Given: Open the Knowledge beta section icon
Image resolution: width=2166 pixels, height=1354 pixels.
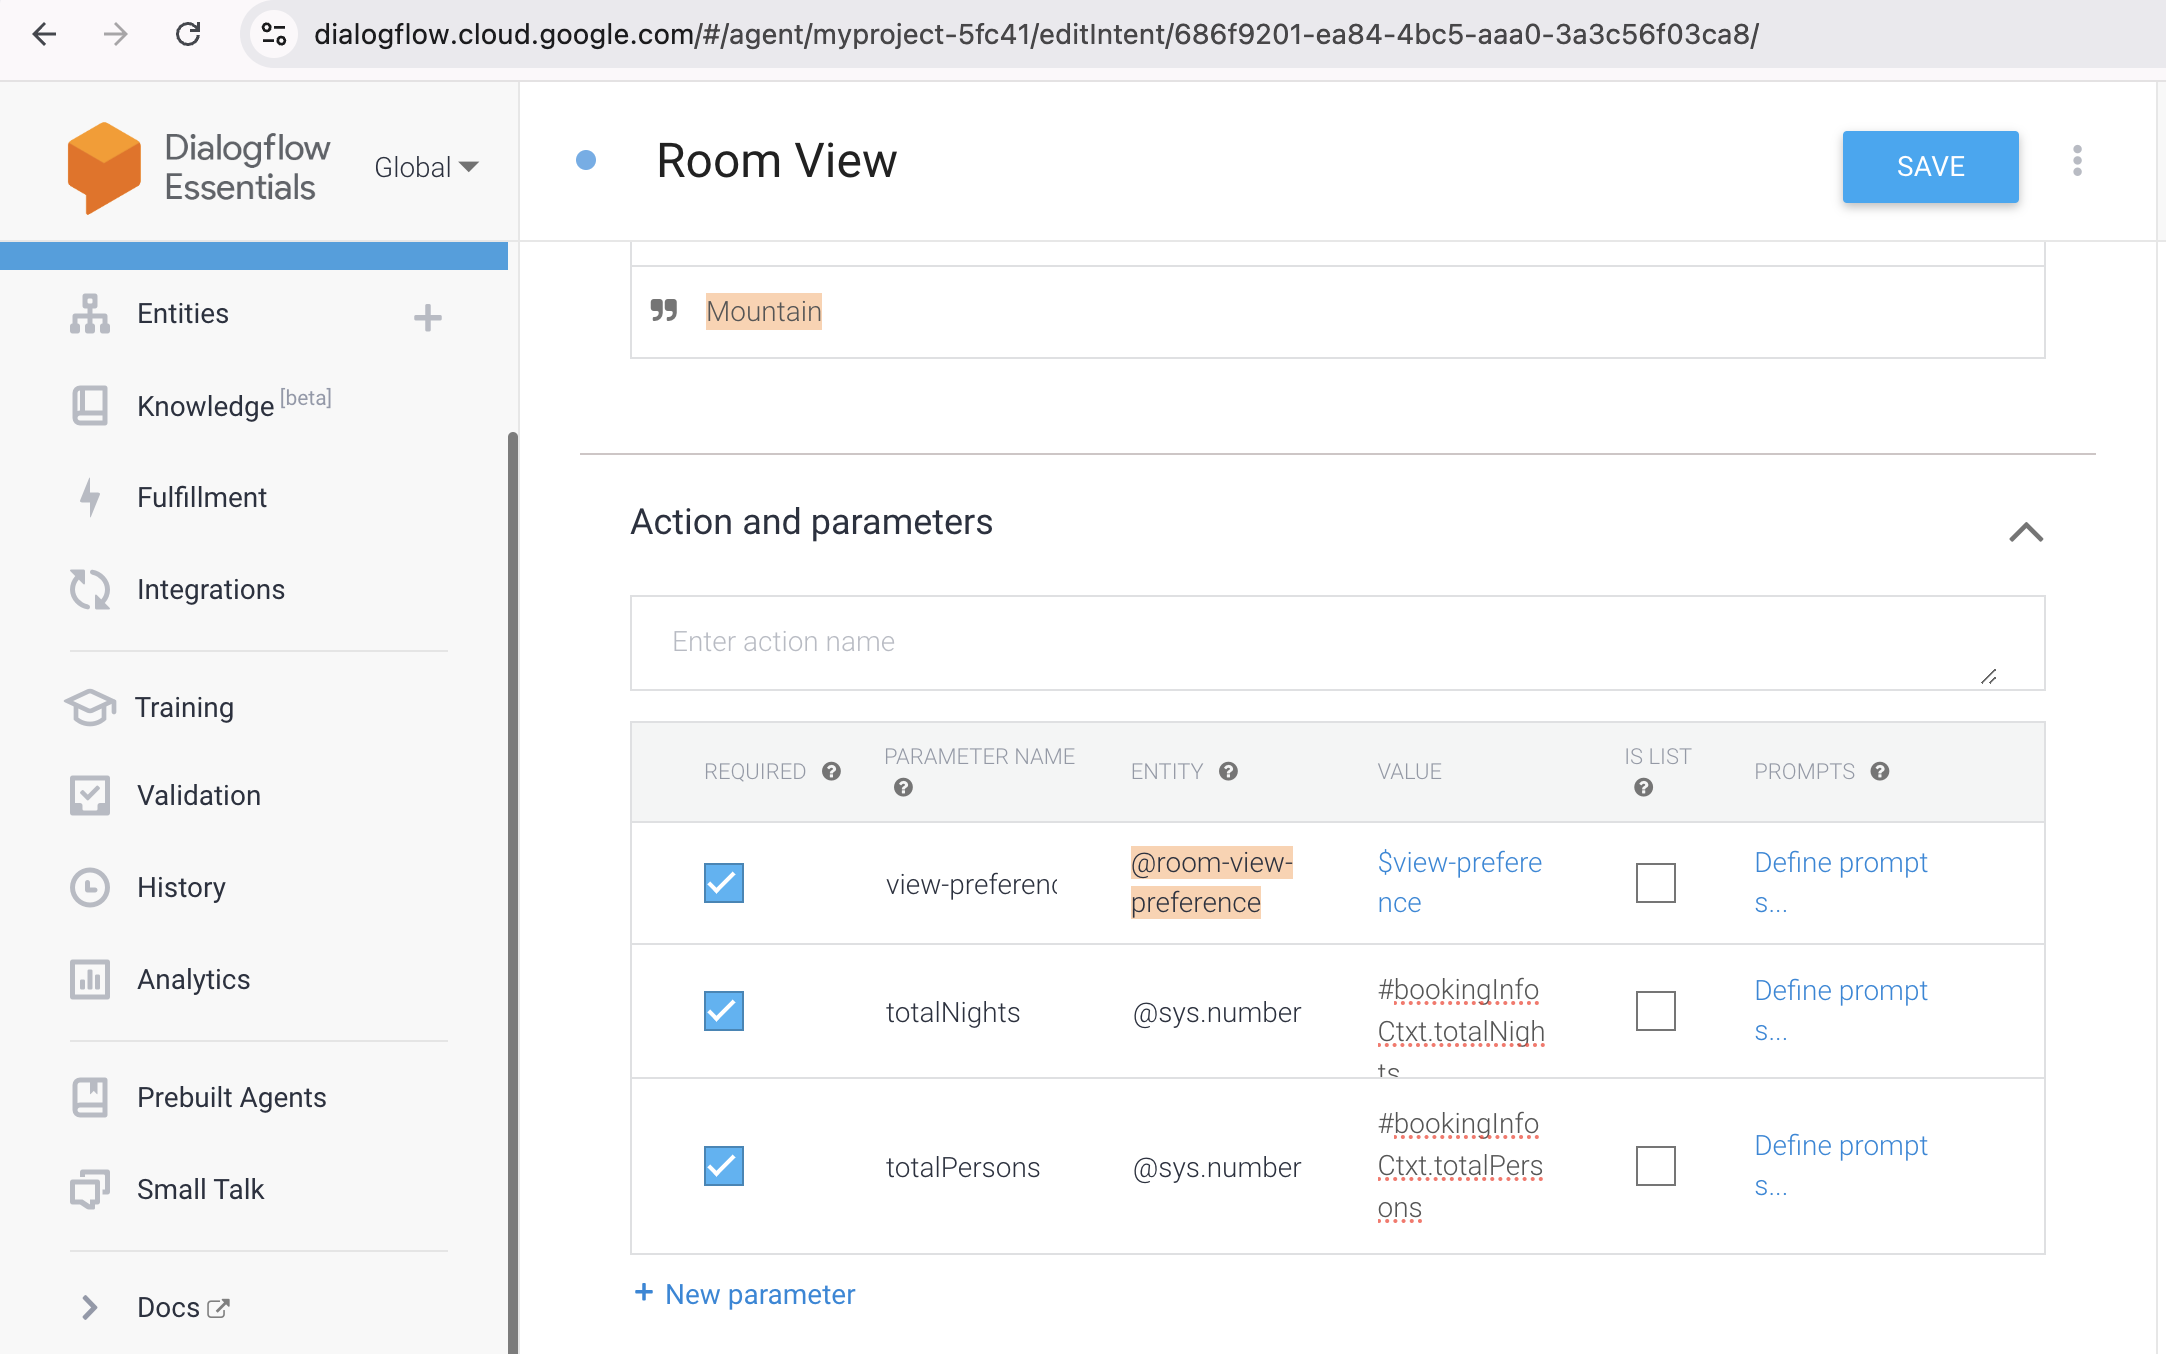Looking at the screenshot, I should coord(90,406).
